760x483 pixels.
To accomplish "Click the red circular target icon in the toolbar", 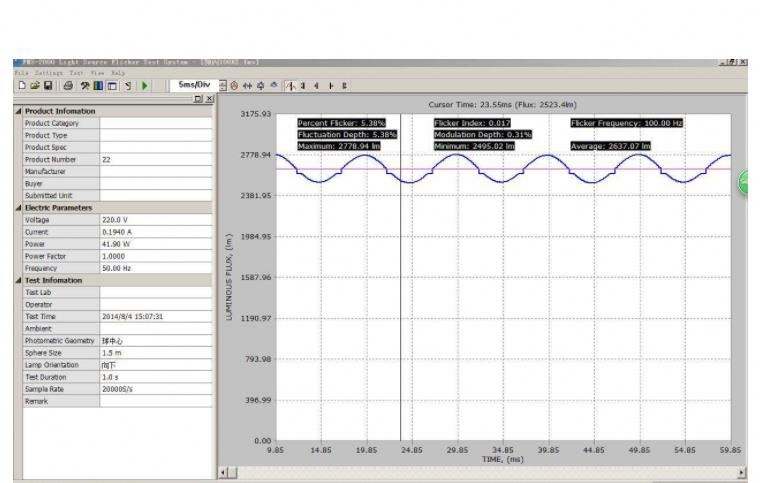I will click(x=234, y=86).
